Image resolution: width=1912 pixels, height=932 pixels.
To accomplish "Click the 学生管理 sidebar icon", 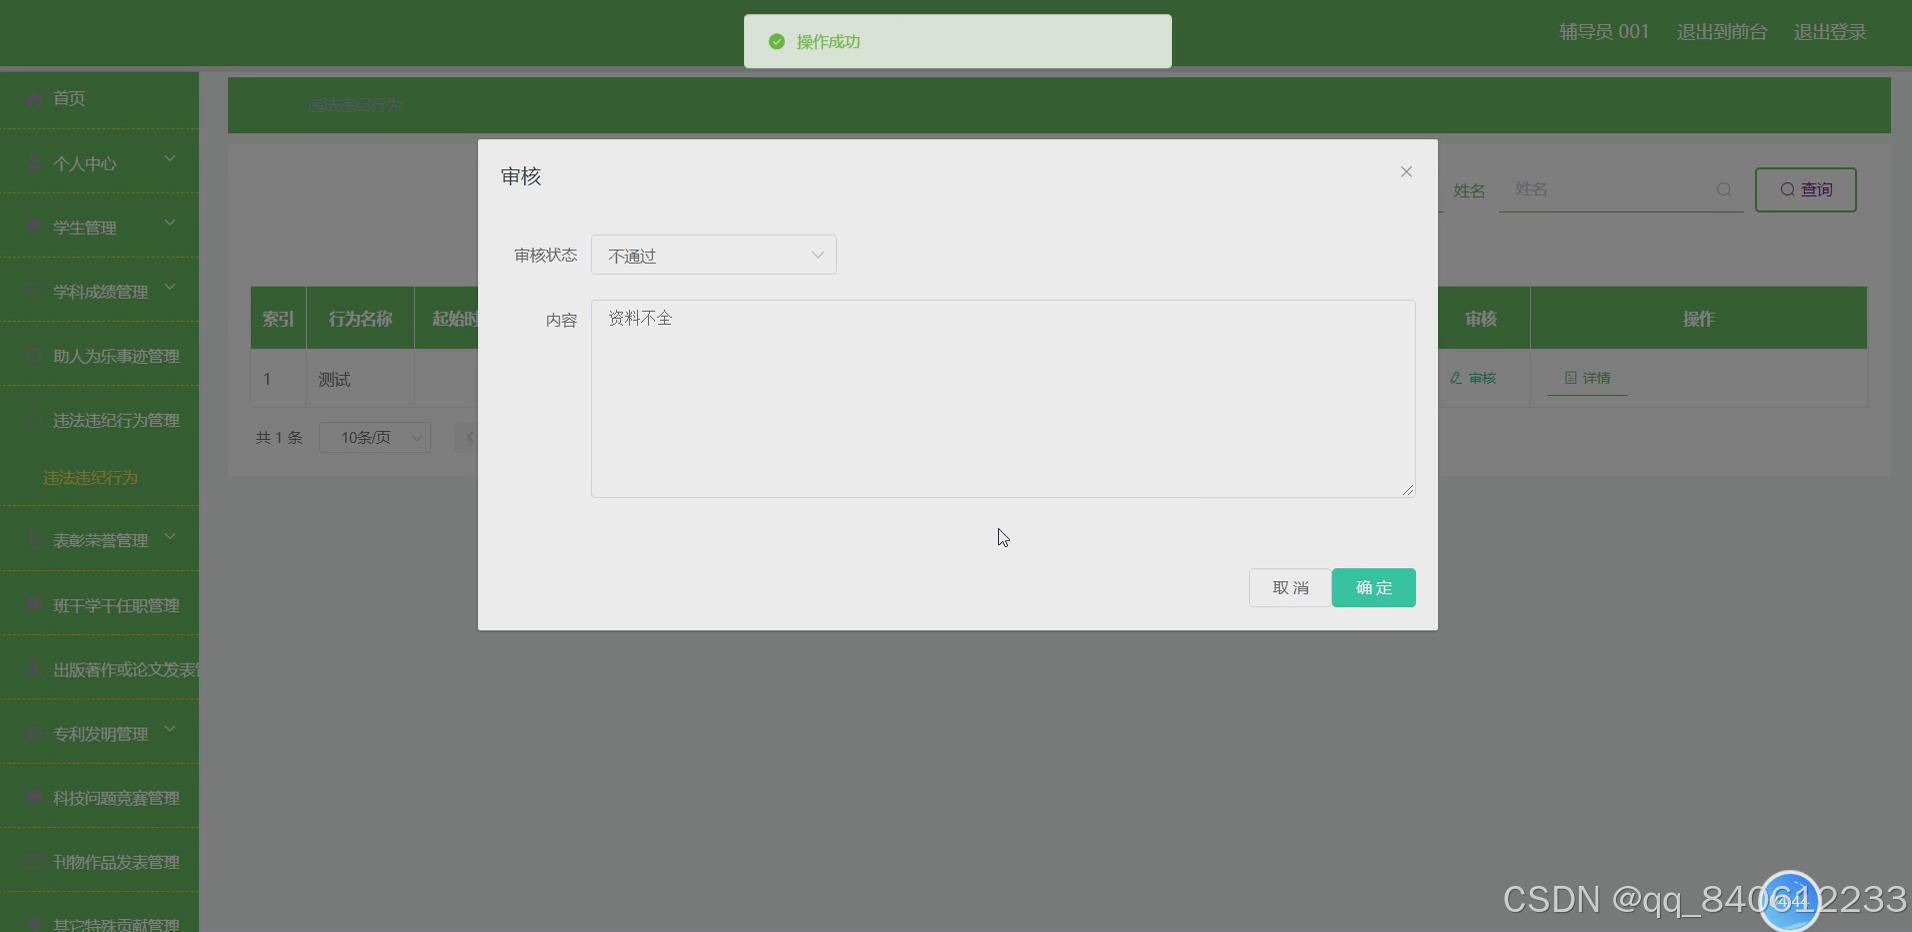I will click(33, 227).
